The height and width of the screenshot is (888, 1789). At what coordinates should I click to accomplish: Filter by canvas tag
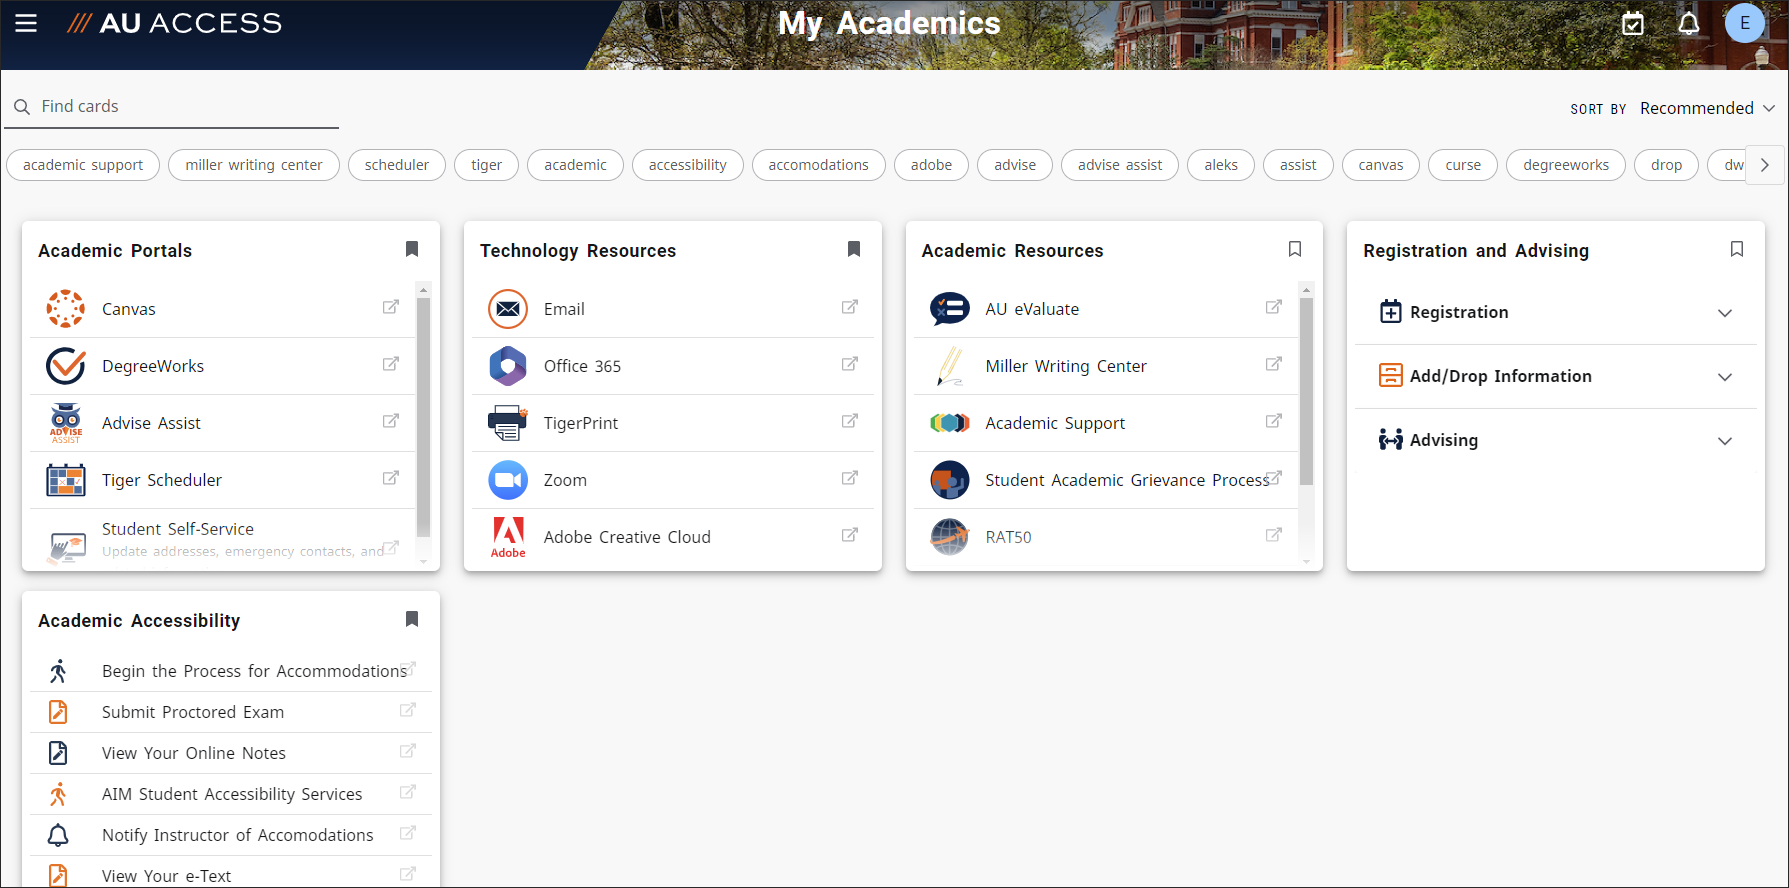[1381, 165]
